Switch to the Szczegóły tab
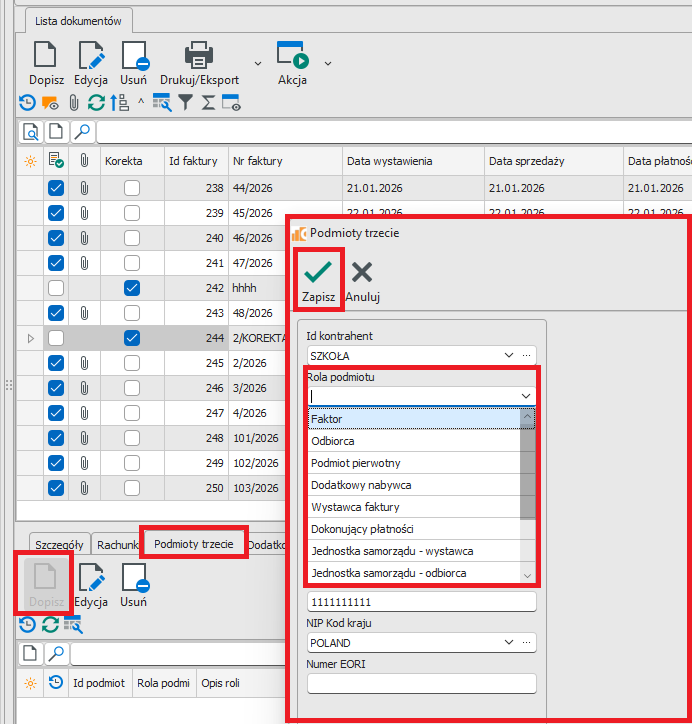Screen dimensions: 692x724 tap(60, 544)
